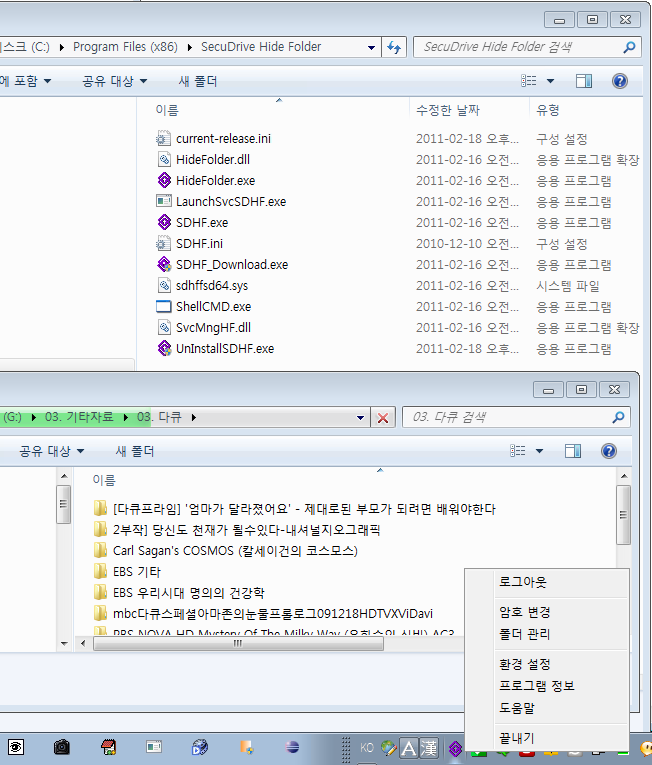
Task: Click the eye icon in the taskbar
Action: tap(16, 747)
